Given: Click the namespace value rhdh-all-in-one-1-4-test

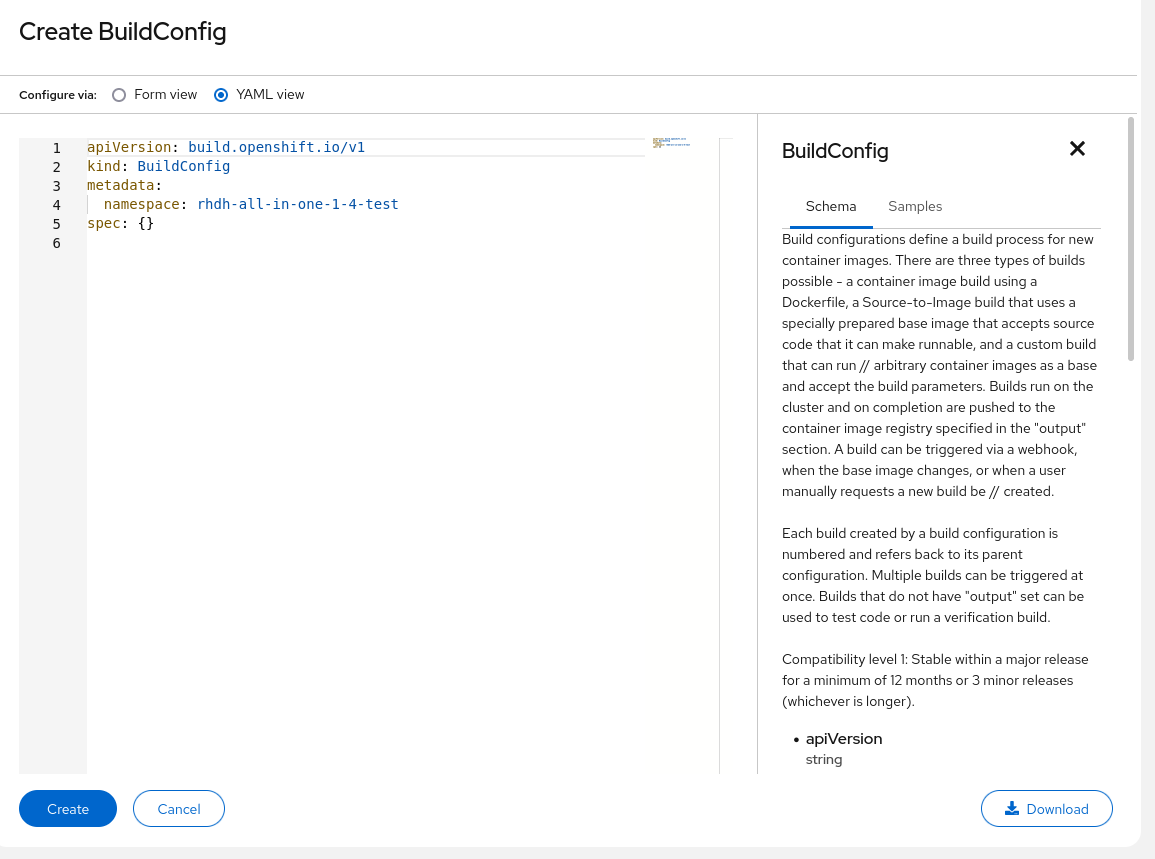Looking at the screenshot, I should pos(298,205).
